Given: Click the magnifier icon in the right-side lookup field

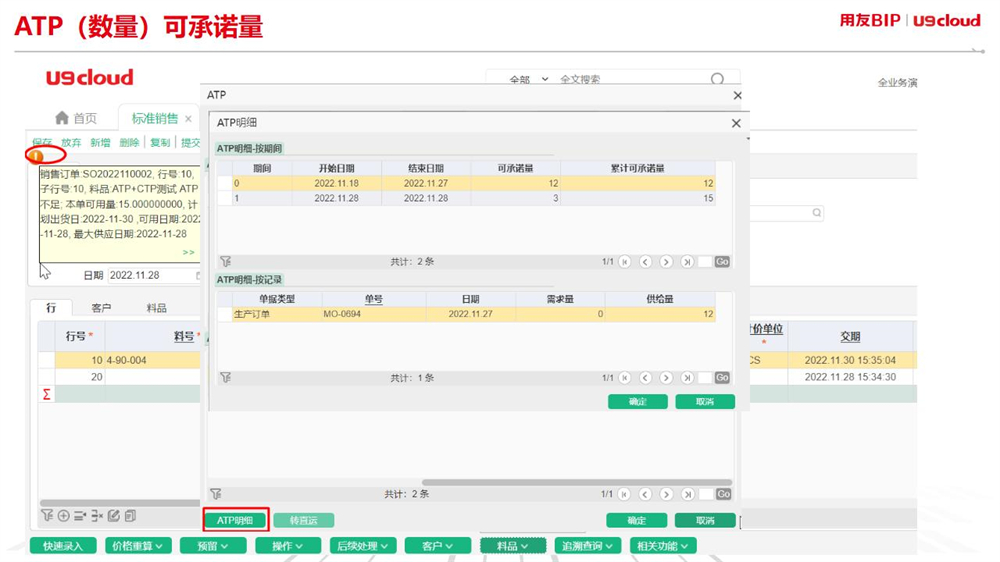Looking at the screenshot, I should point(816,212).
